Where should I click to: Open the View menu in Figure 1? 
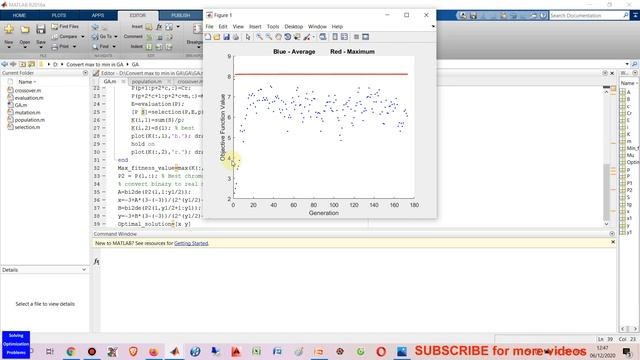238,27
